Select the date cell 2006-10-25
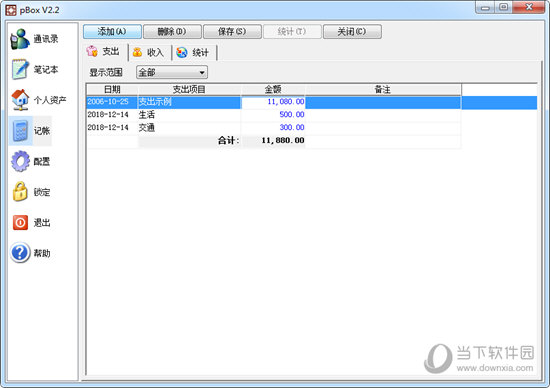Image resolution: width=550 pixels, height=388 pixels. pos(112,102)
